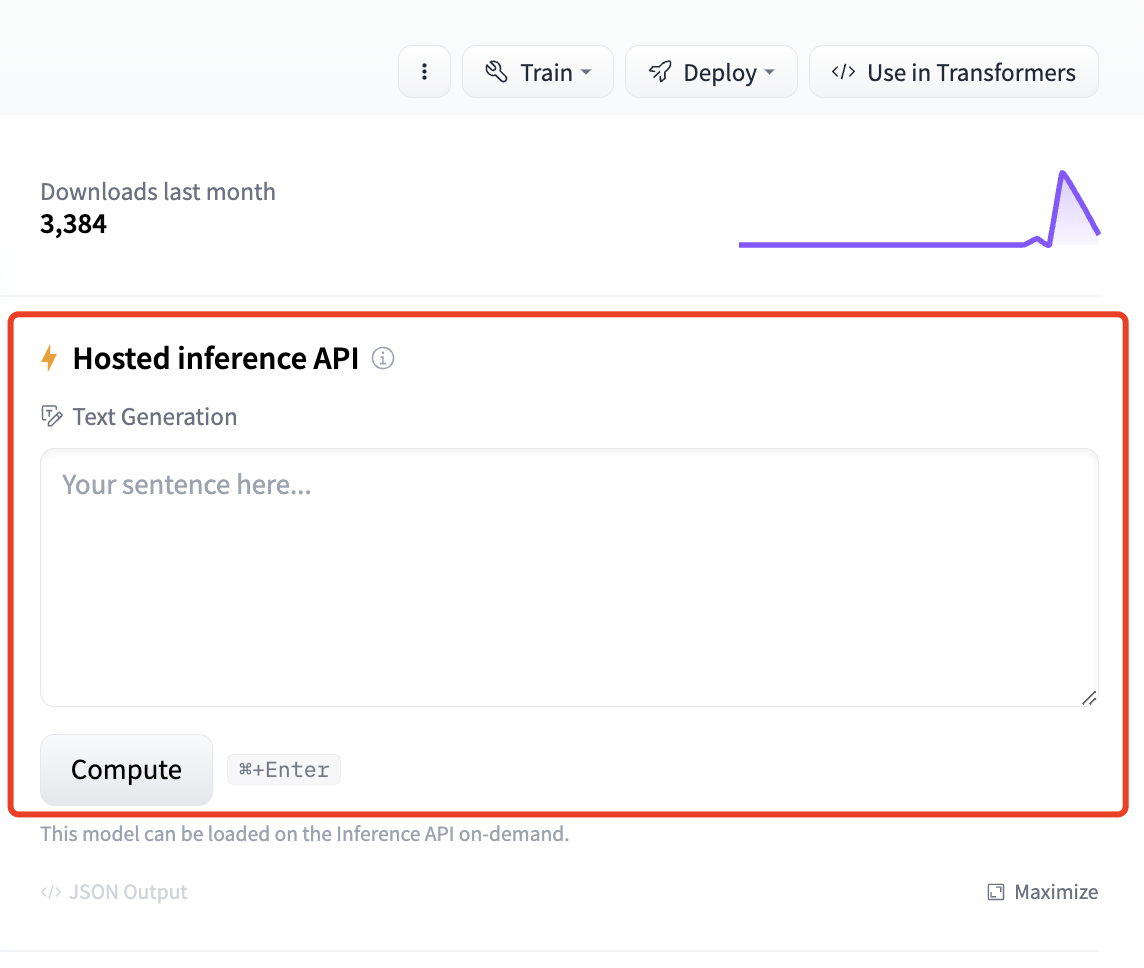This screenshot has height=968, width=1144.
Task: Click the Text Generation task icon
Action: pos(52,416)
